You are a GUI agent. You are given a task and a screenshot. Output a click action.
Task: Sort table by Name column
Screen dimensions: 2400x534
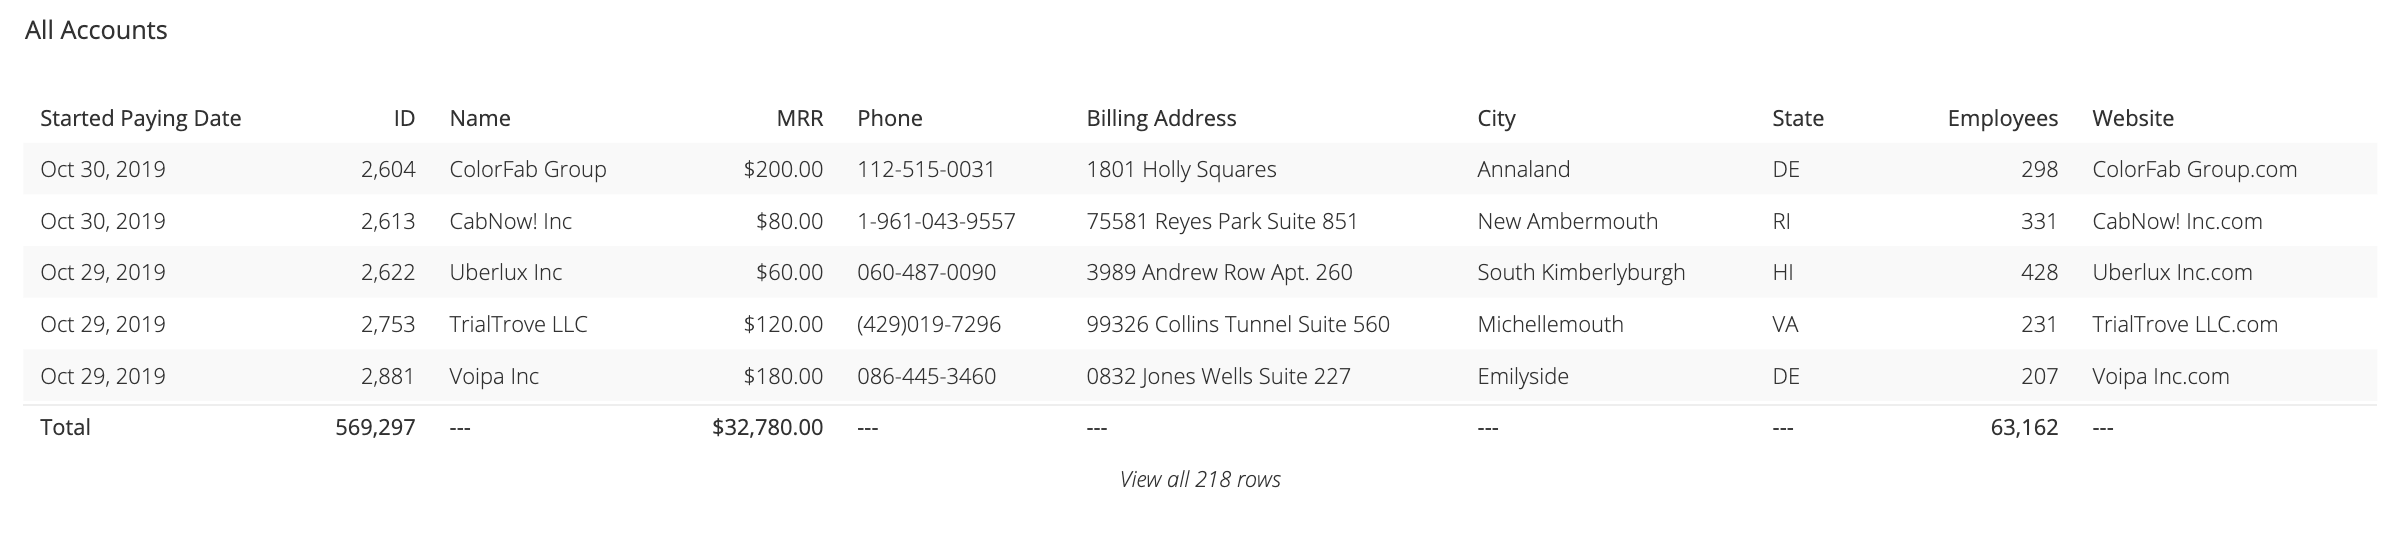point(480,118)
